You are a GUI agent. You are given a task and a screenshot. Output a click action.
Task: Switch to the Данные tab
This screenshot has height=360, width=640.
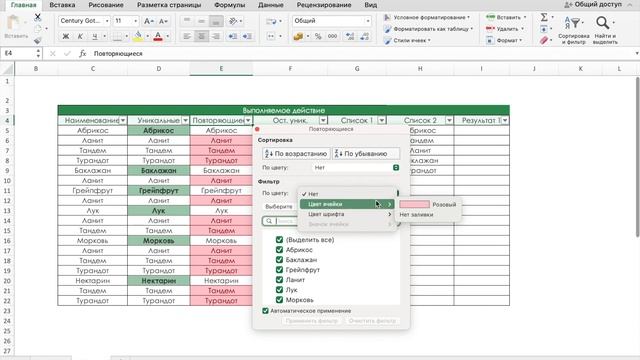point(271,5)
